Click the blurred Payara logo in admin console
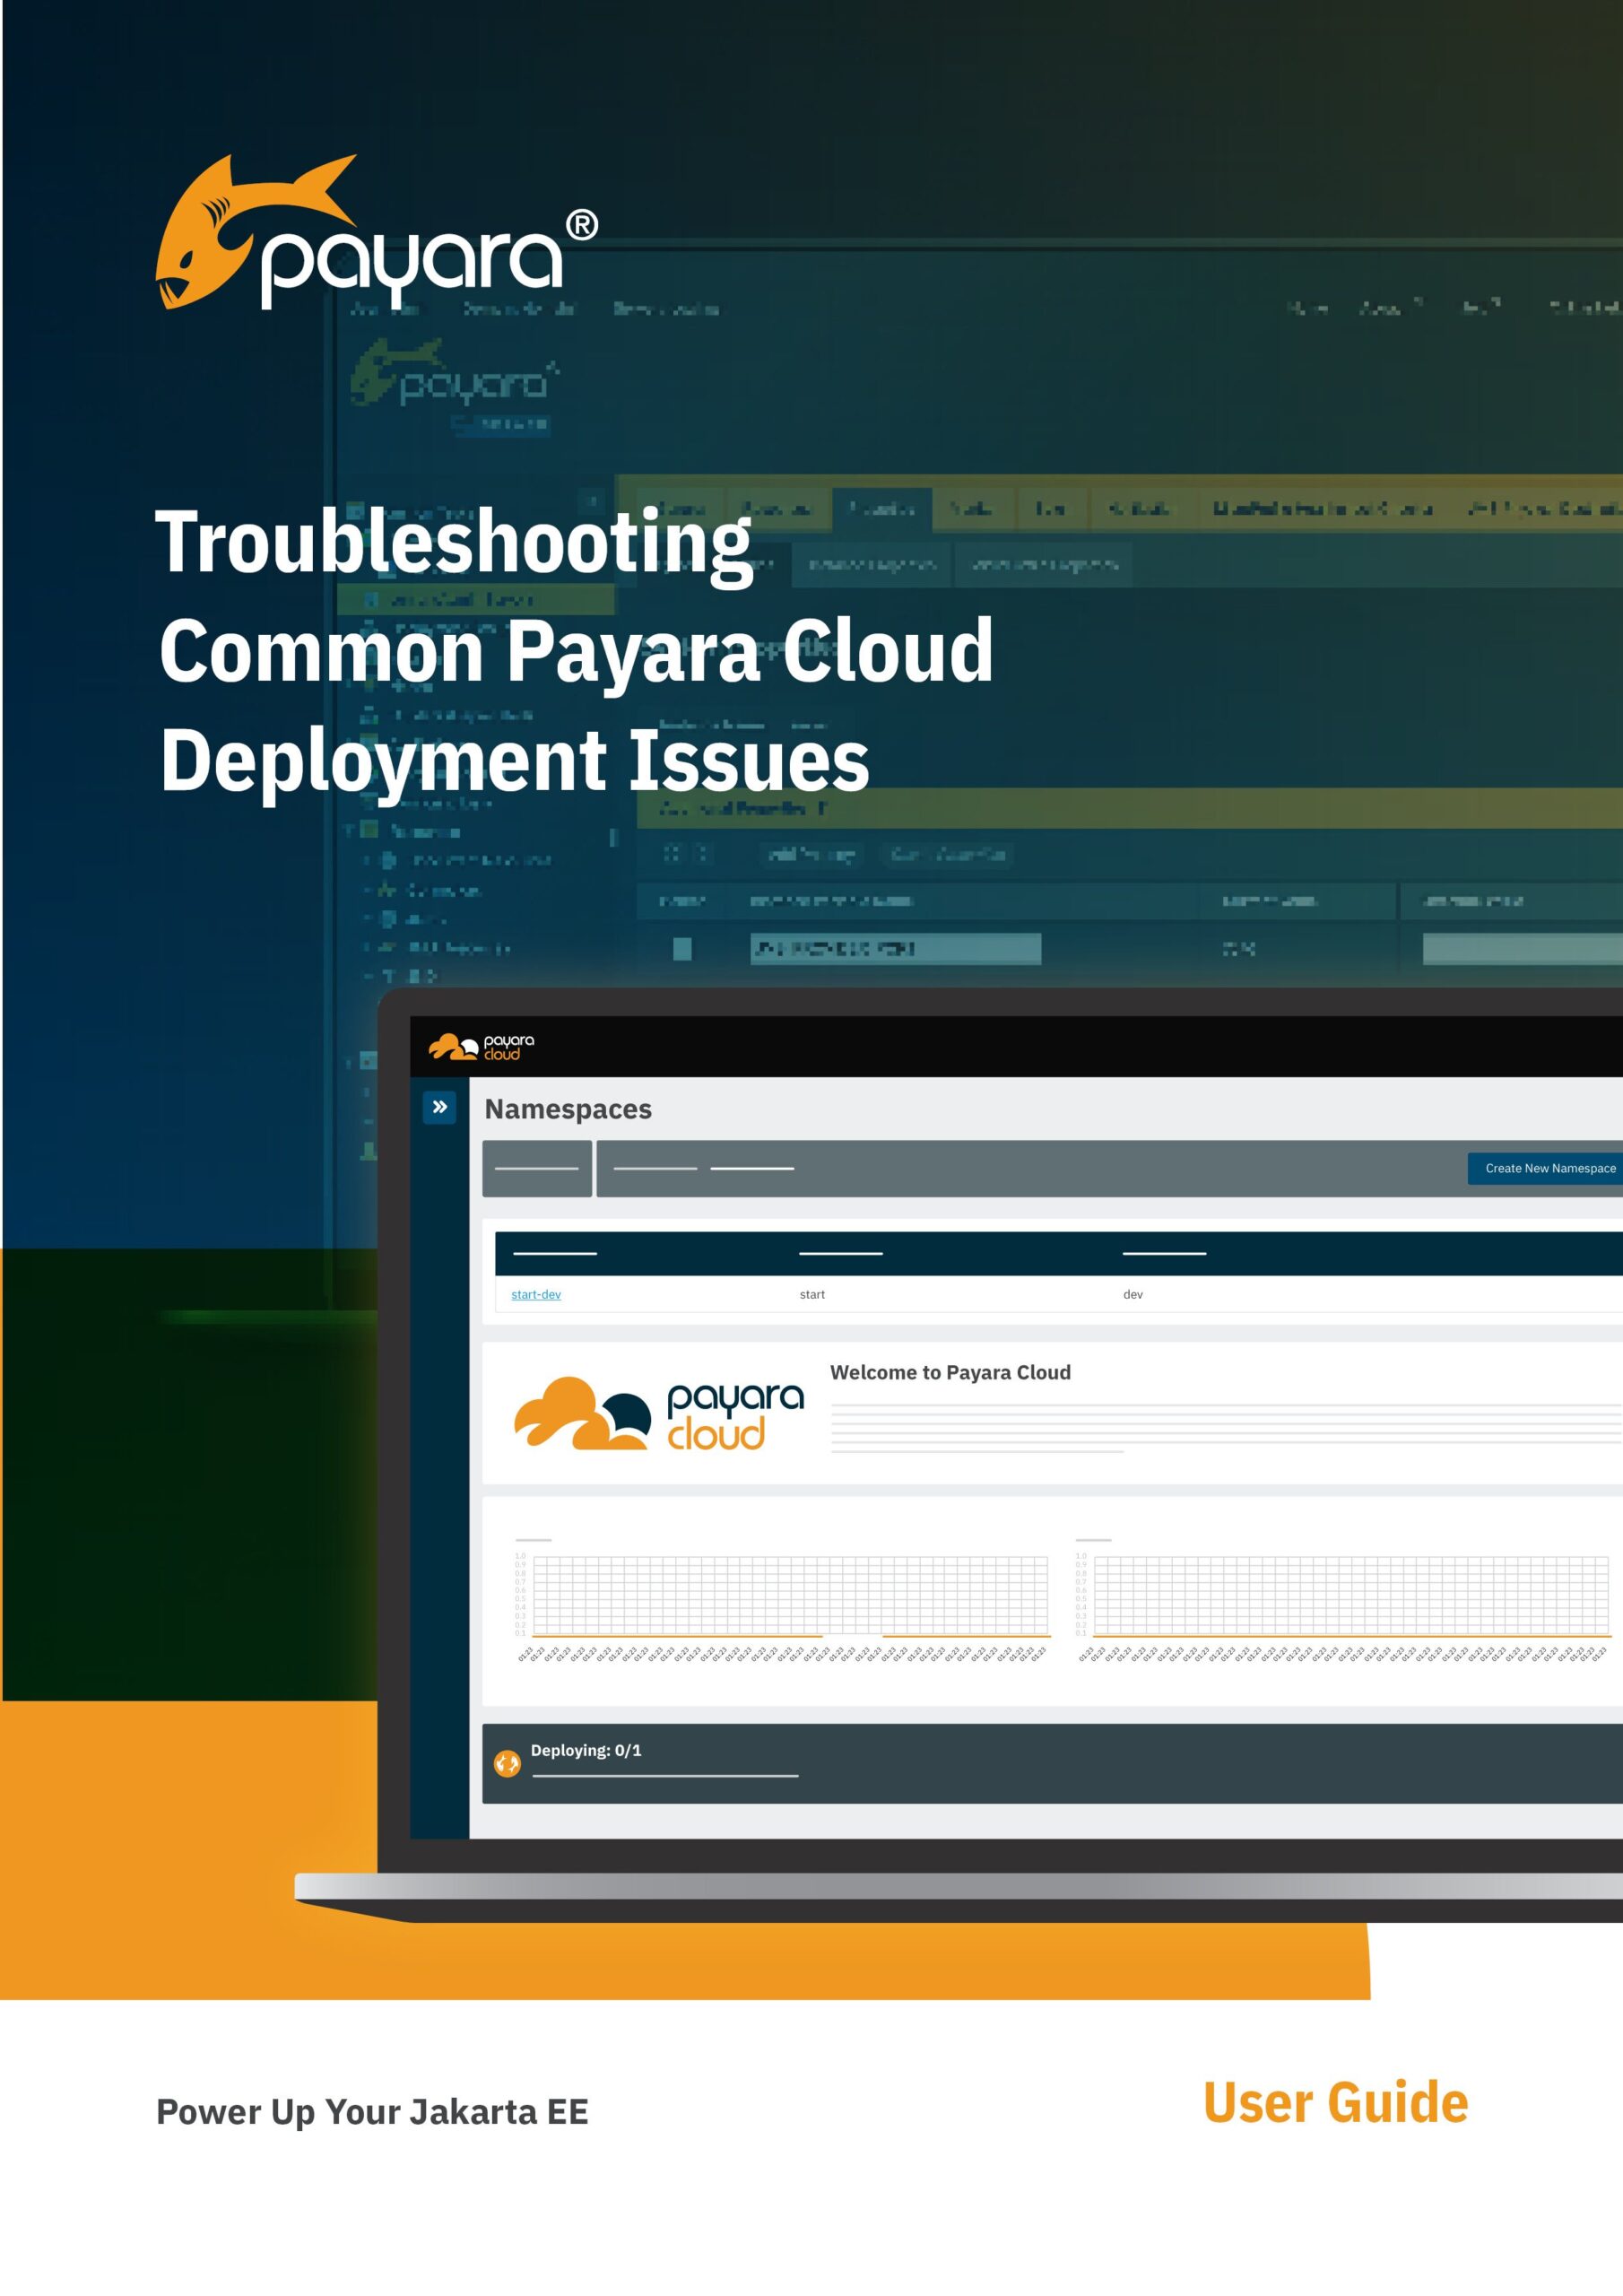Image resolution: width=1623 pixels, height=2296 pixels. pyautogui.click(x=453, y=377)
